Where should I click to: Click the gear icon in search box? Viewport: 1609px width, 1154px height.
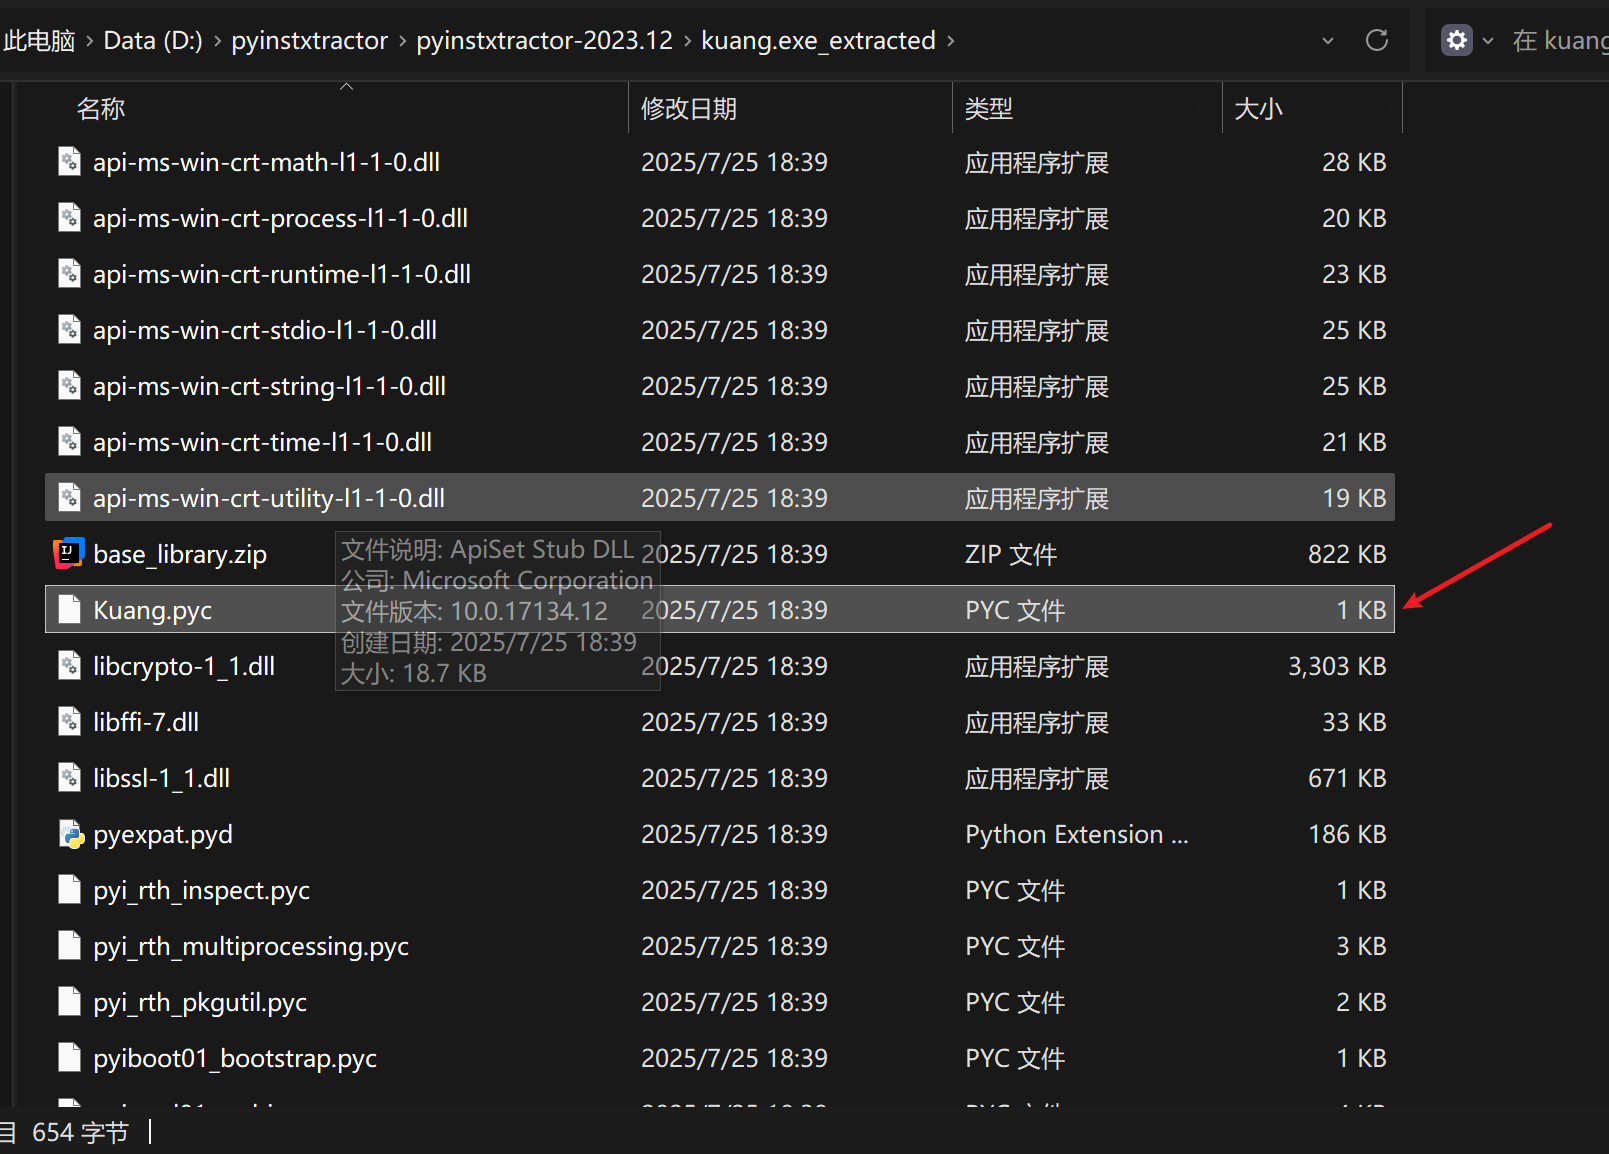click(1456, 40)
